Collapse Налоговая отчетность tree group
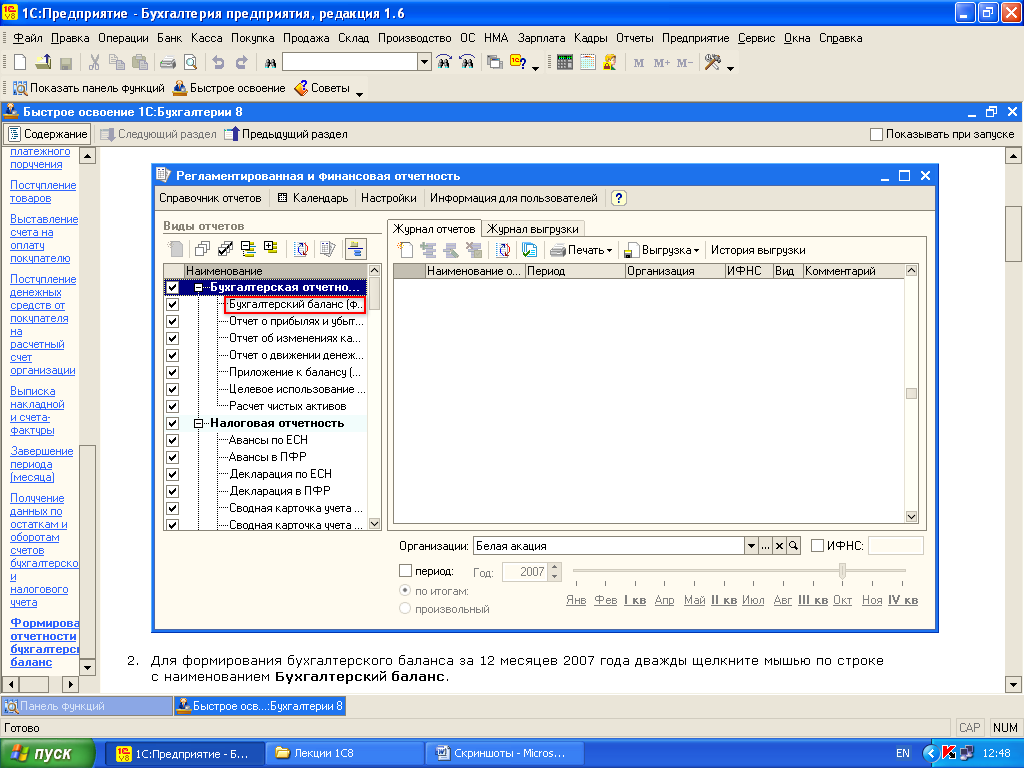Screen dimensions: 1024x768 click(x=198, y=423)
